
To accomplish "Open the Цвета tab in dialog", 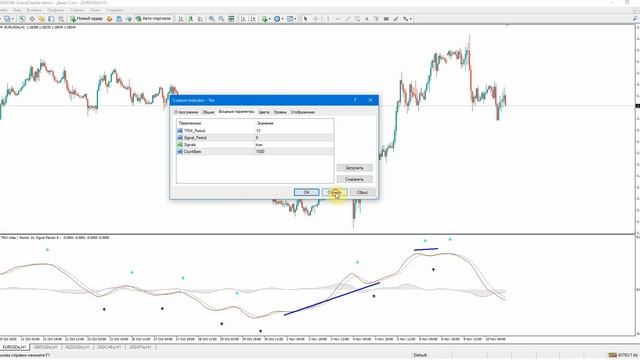I will (x=264, y=112).
